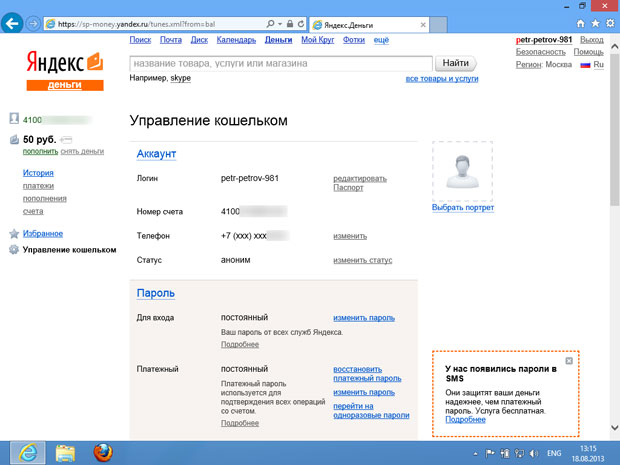This screenshot has width=620, height=465.
Task: Open Firefox from the taskbar
Action: pyautogui.click(x=103, y=453)
